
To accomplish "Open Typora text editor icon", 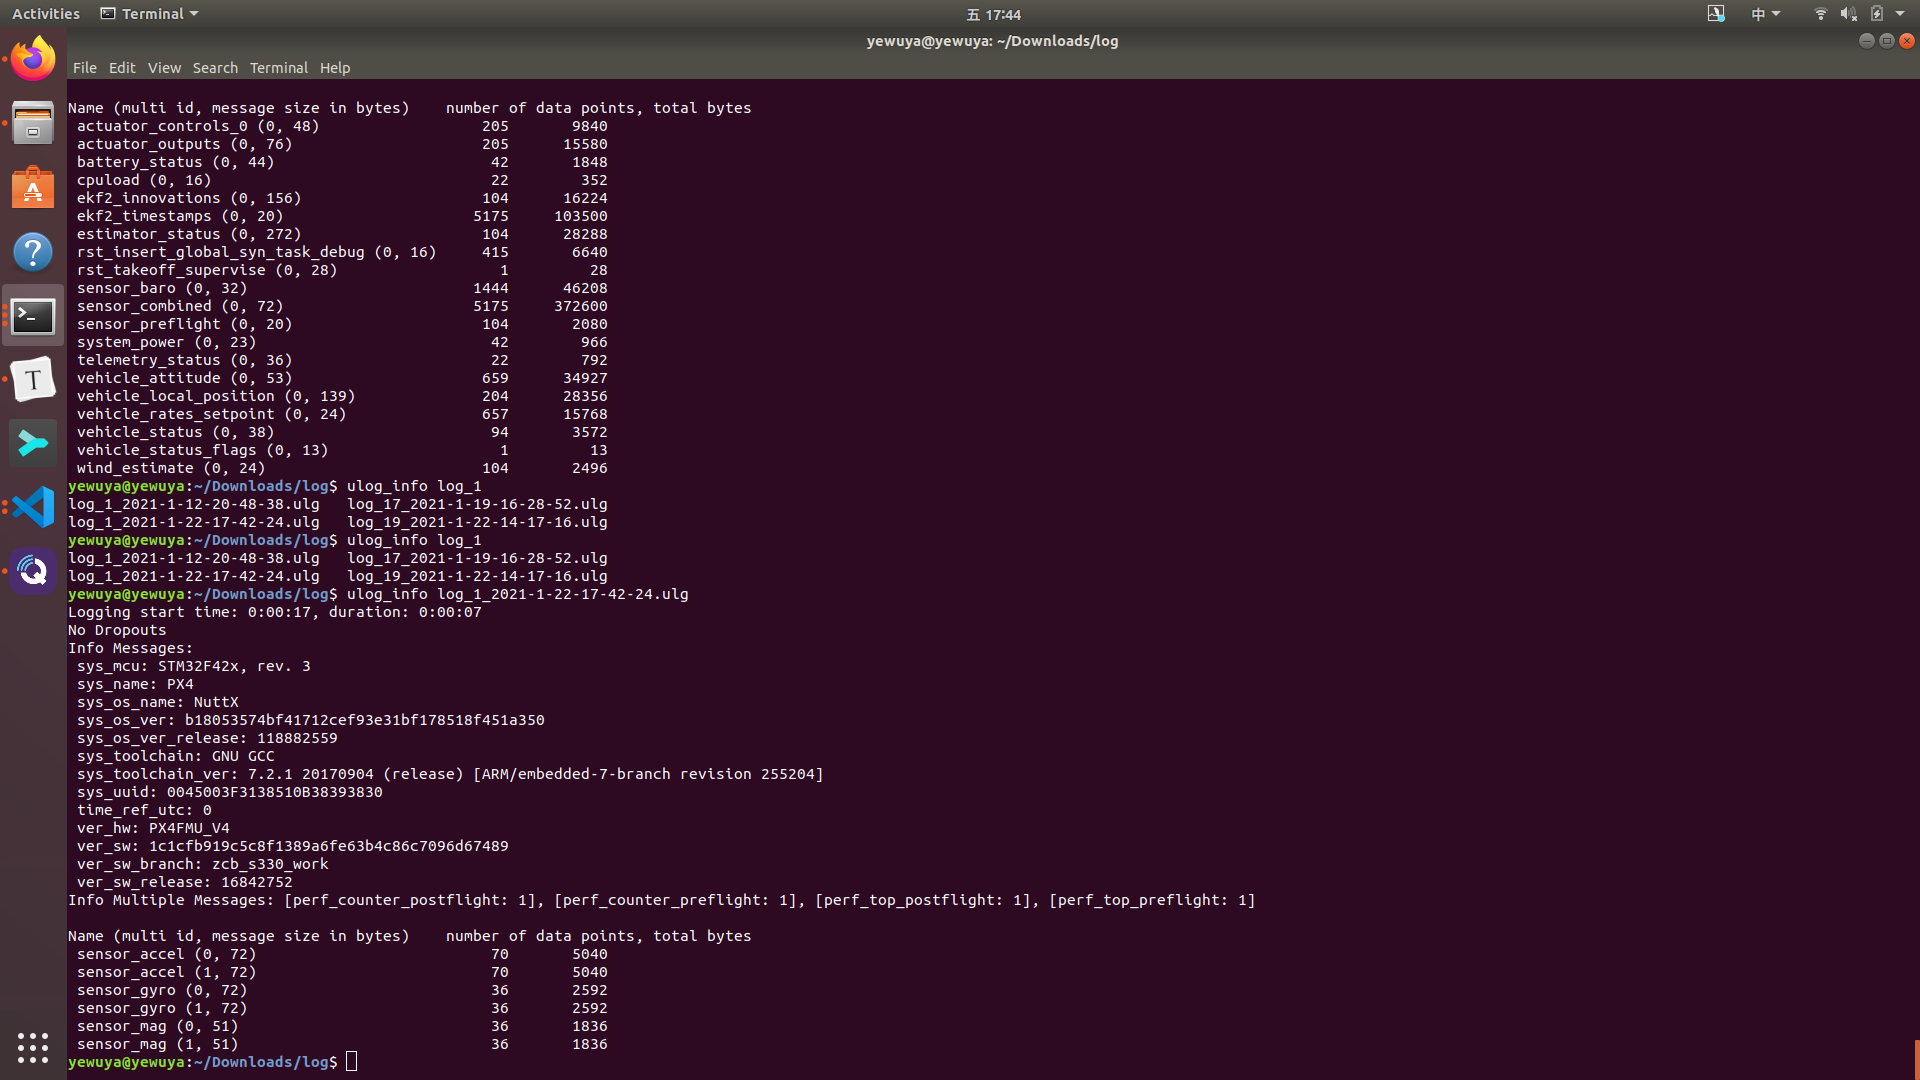I will click(x=33, y=380).
